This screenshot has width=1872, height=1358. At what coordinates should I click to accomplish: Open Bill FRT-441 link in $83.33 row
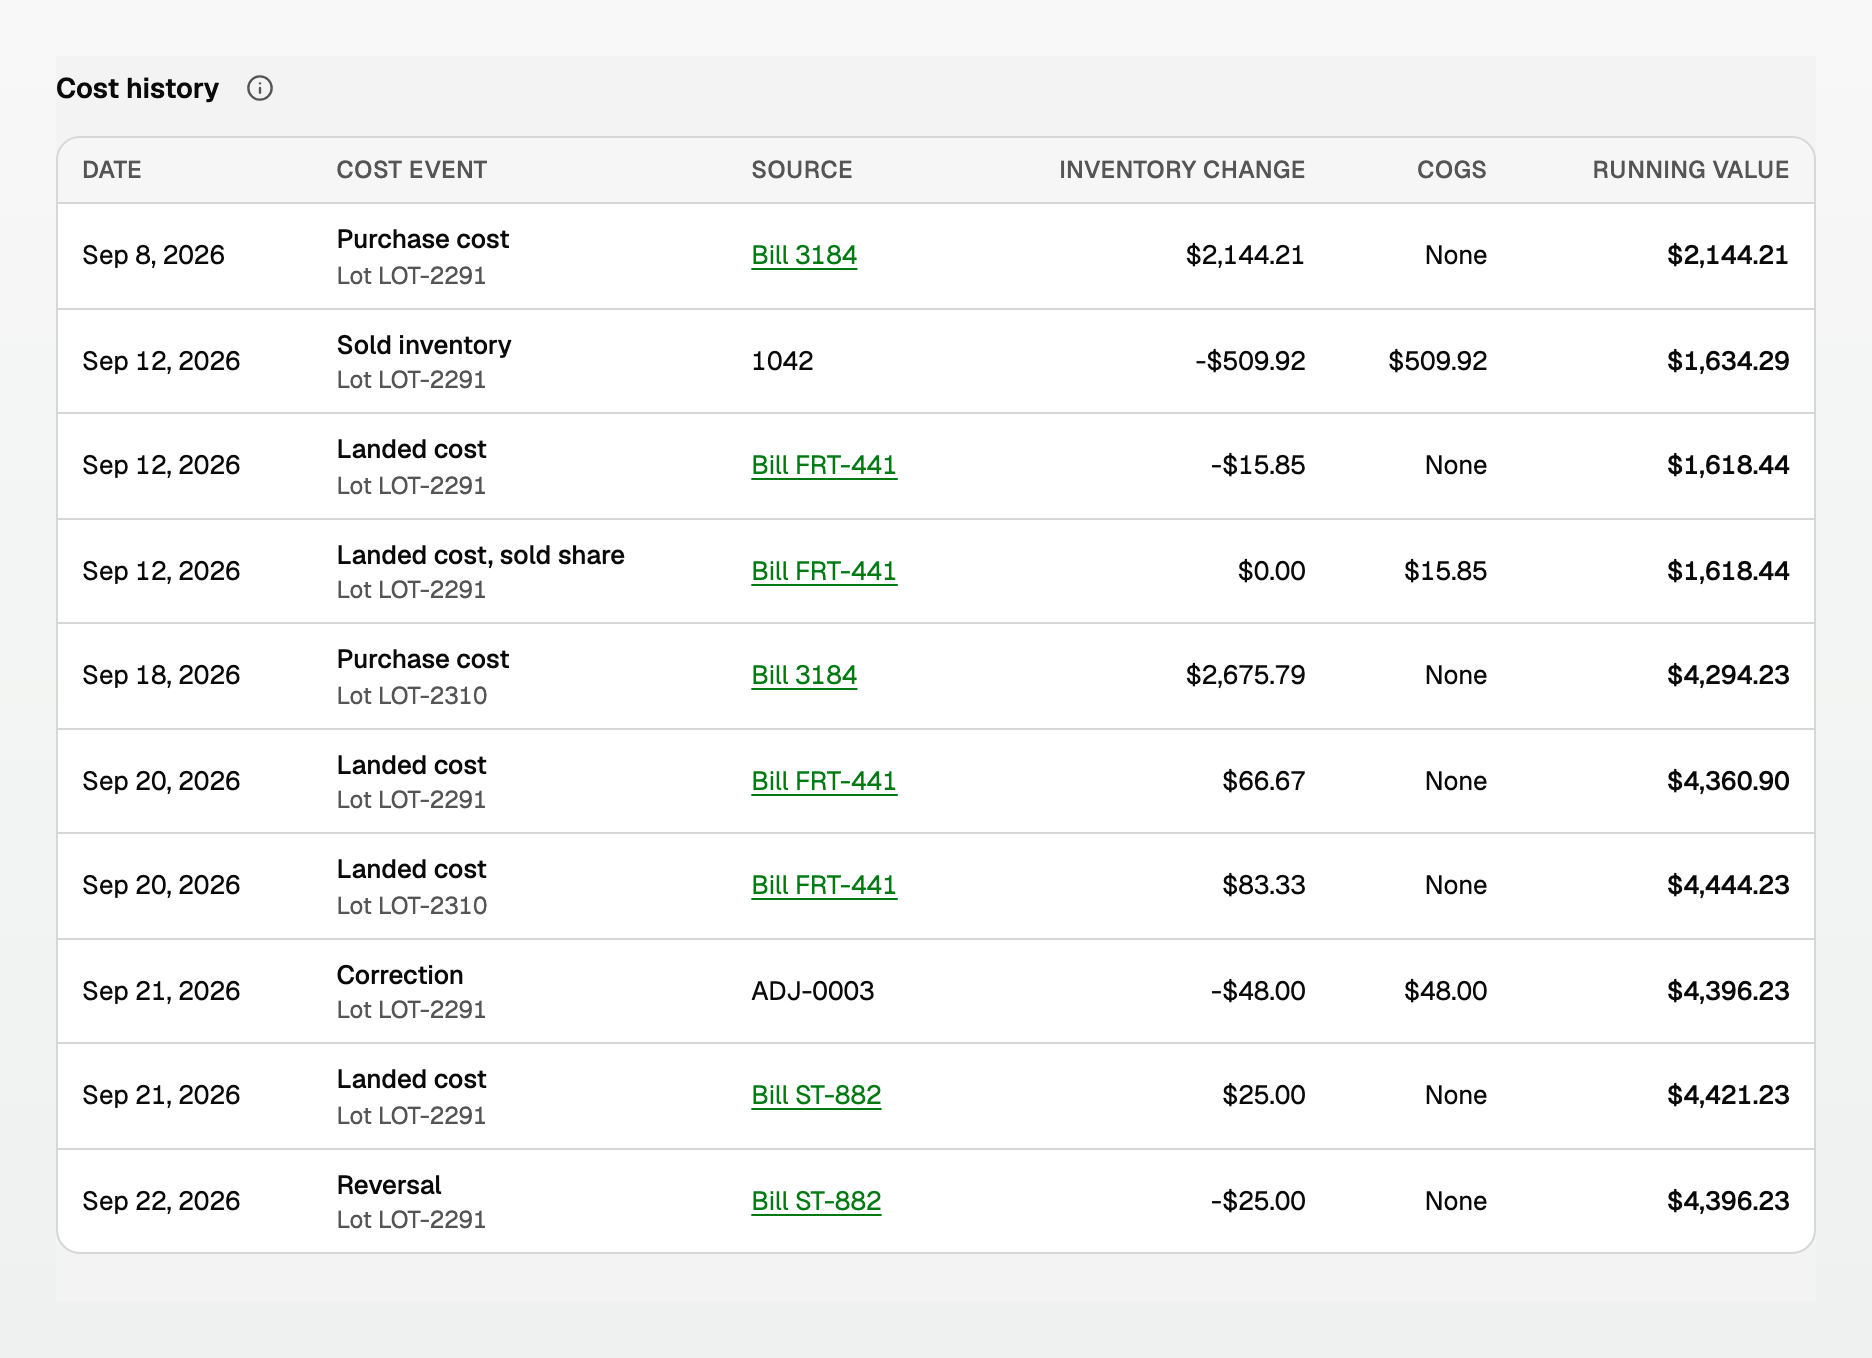pos(824,885)
